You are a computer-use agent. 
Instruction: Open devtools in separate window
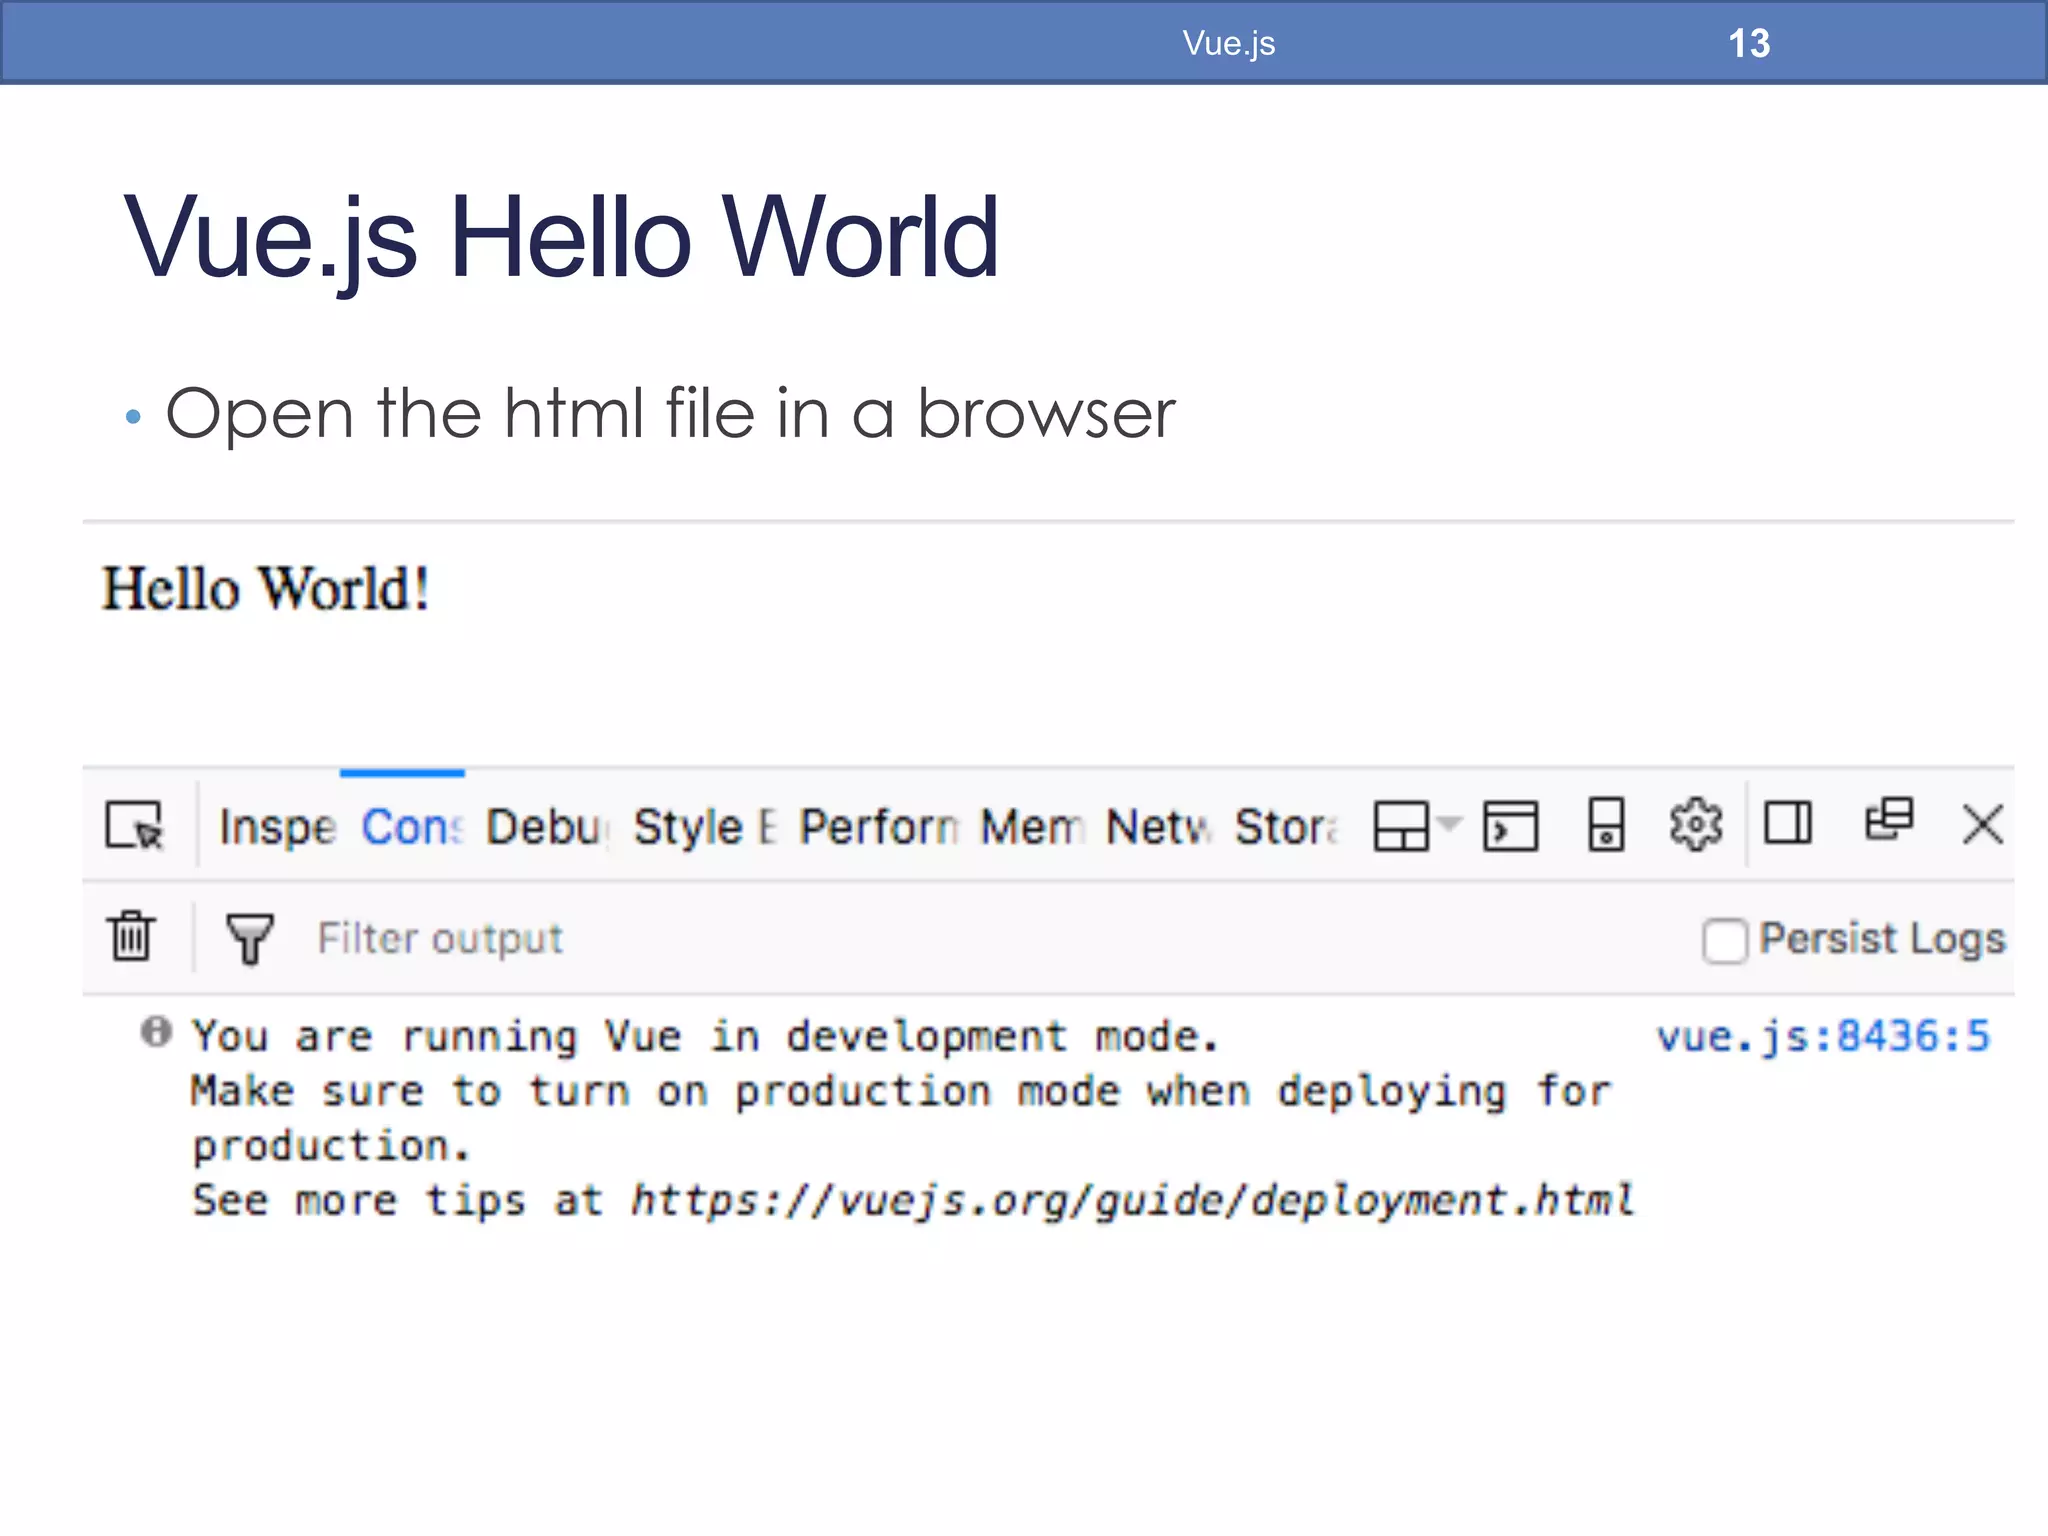(x=1888, y=821)
